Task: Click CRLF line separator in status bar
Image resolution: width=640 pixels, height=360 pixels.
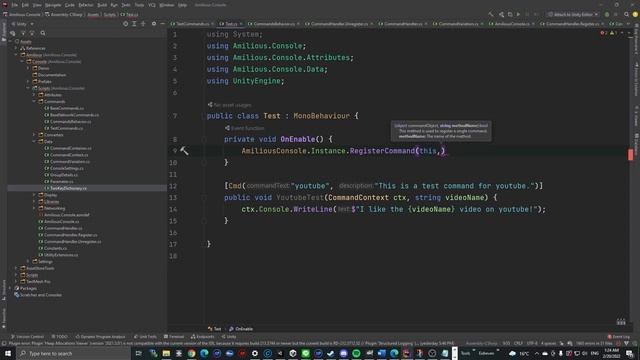Action: 518,344
